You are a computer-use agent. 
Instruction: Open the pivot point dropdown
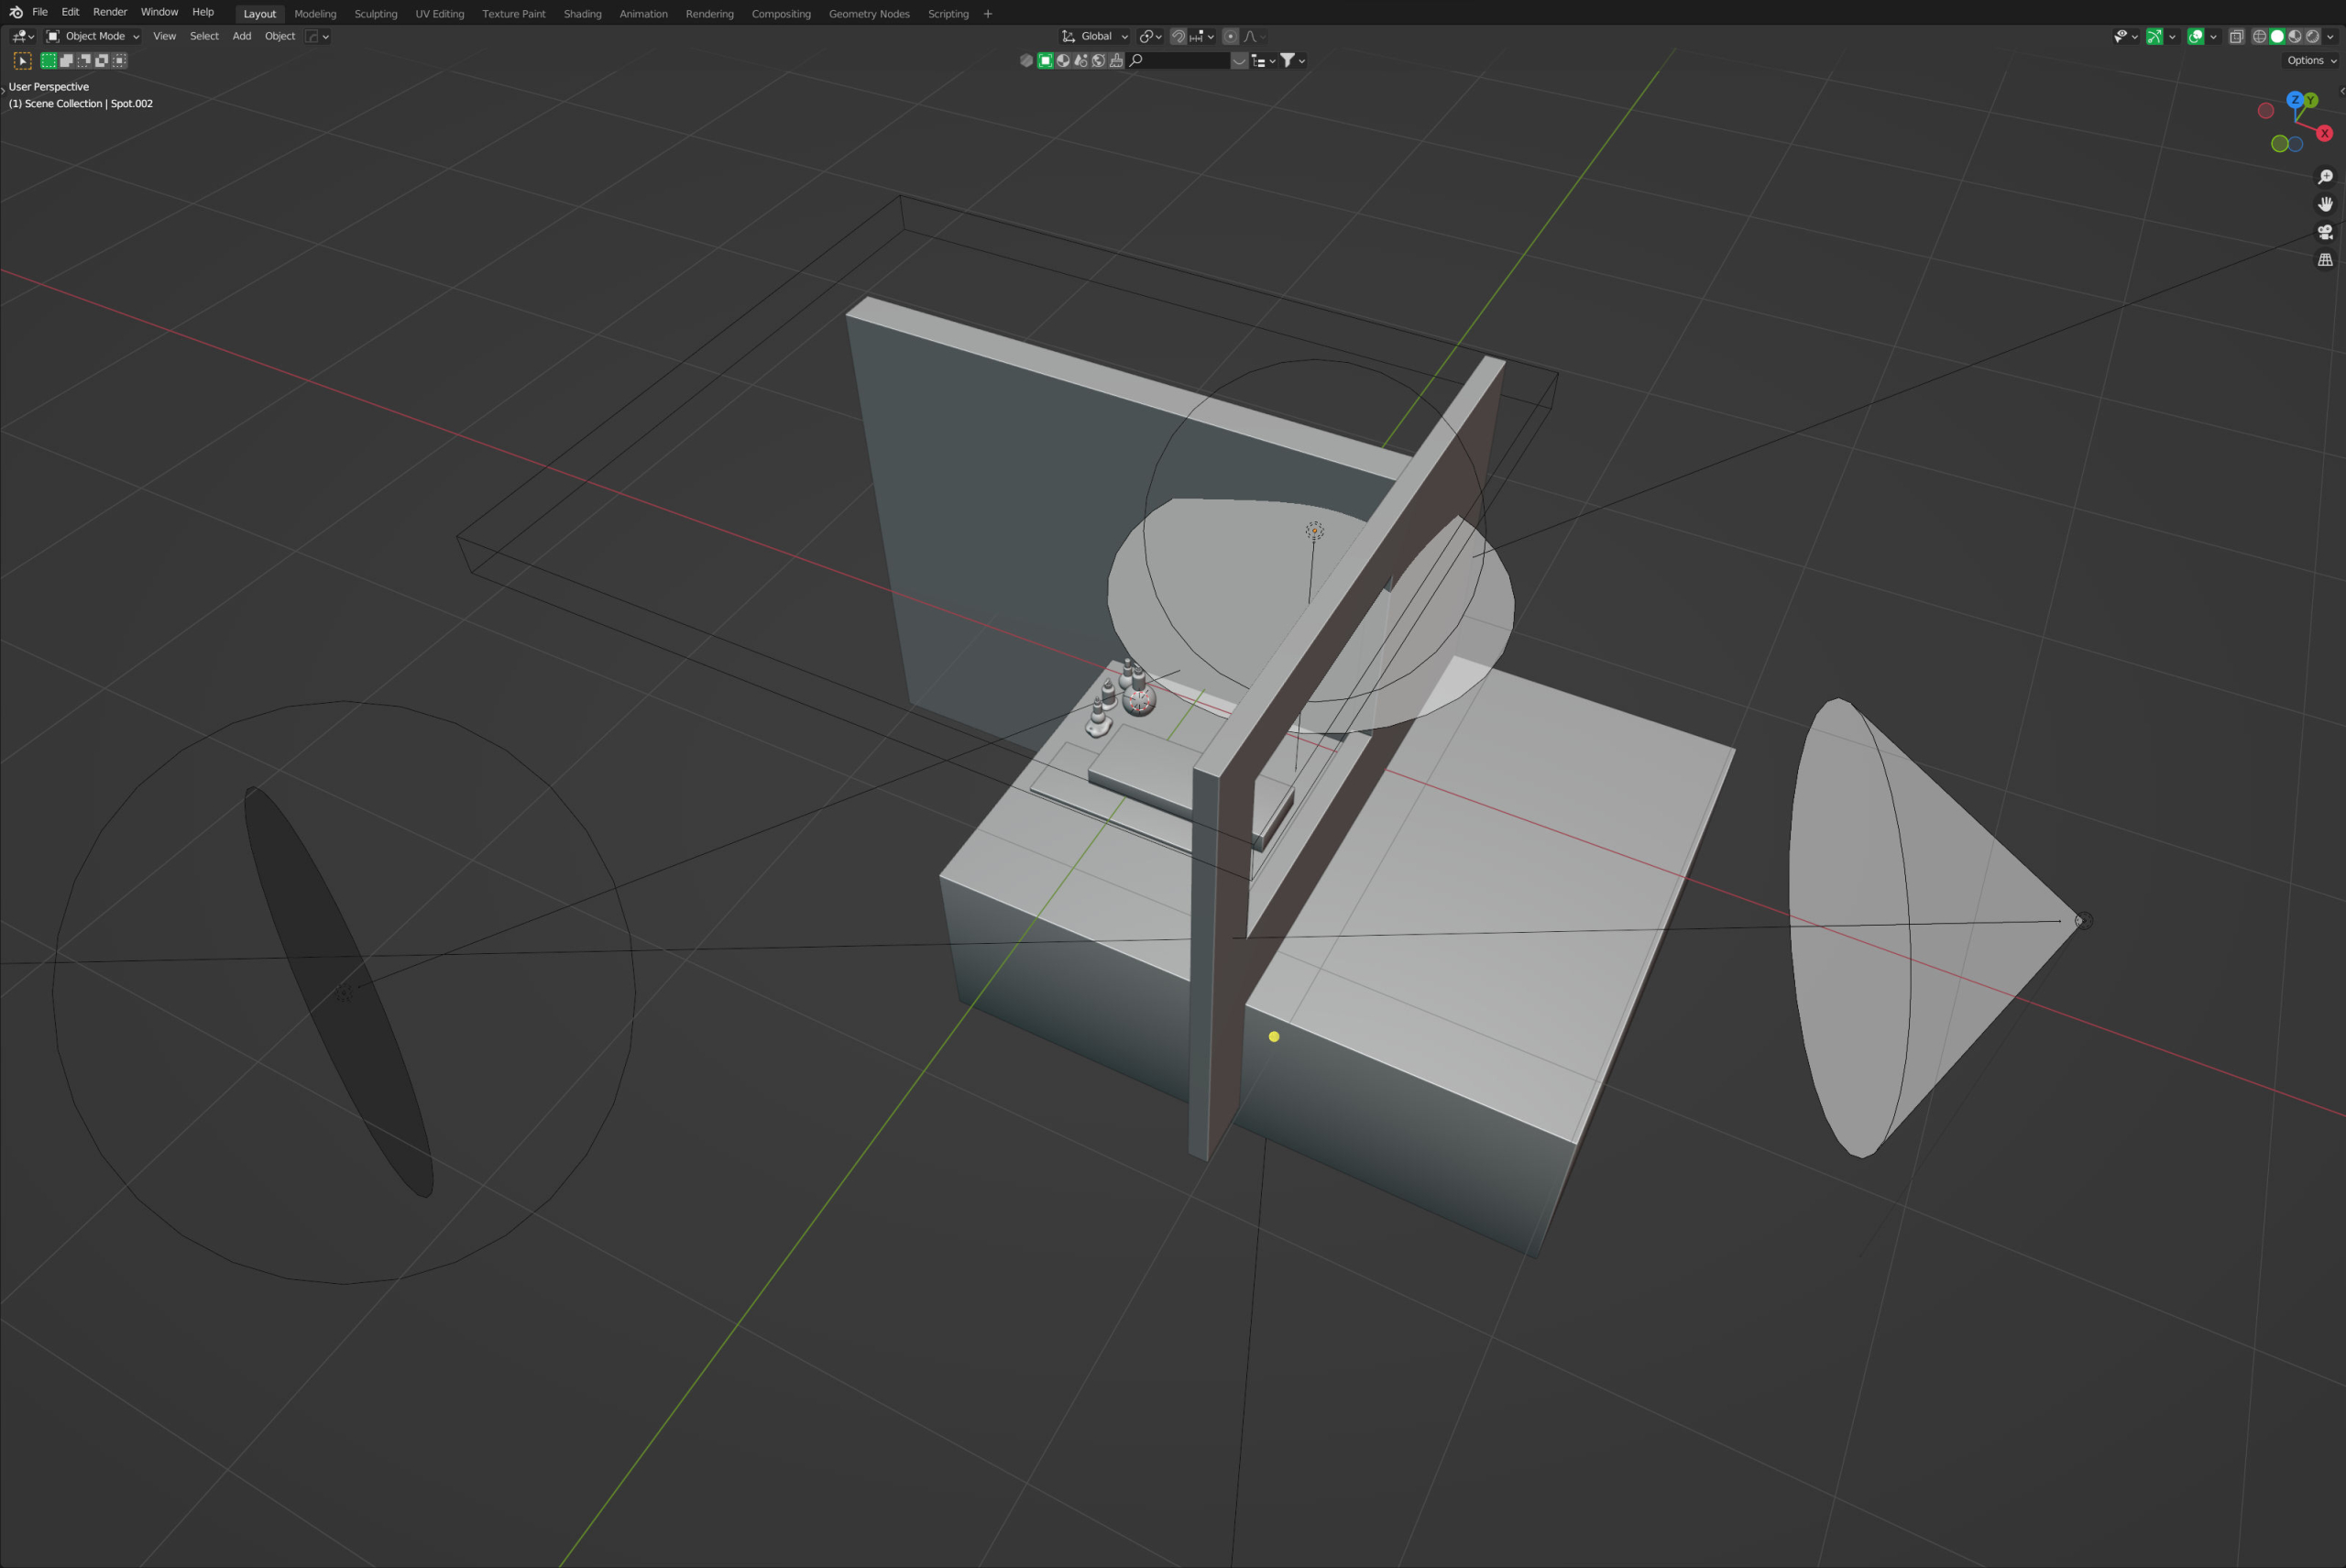pos(1151,36)
